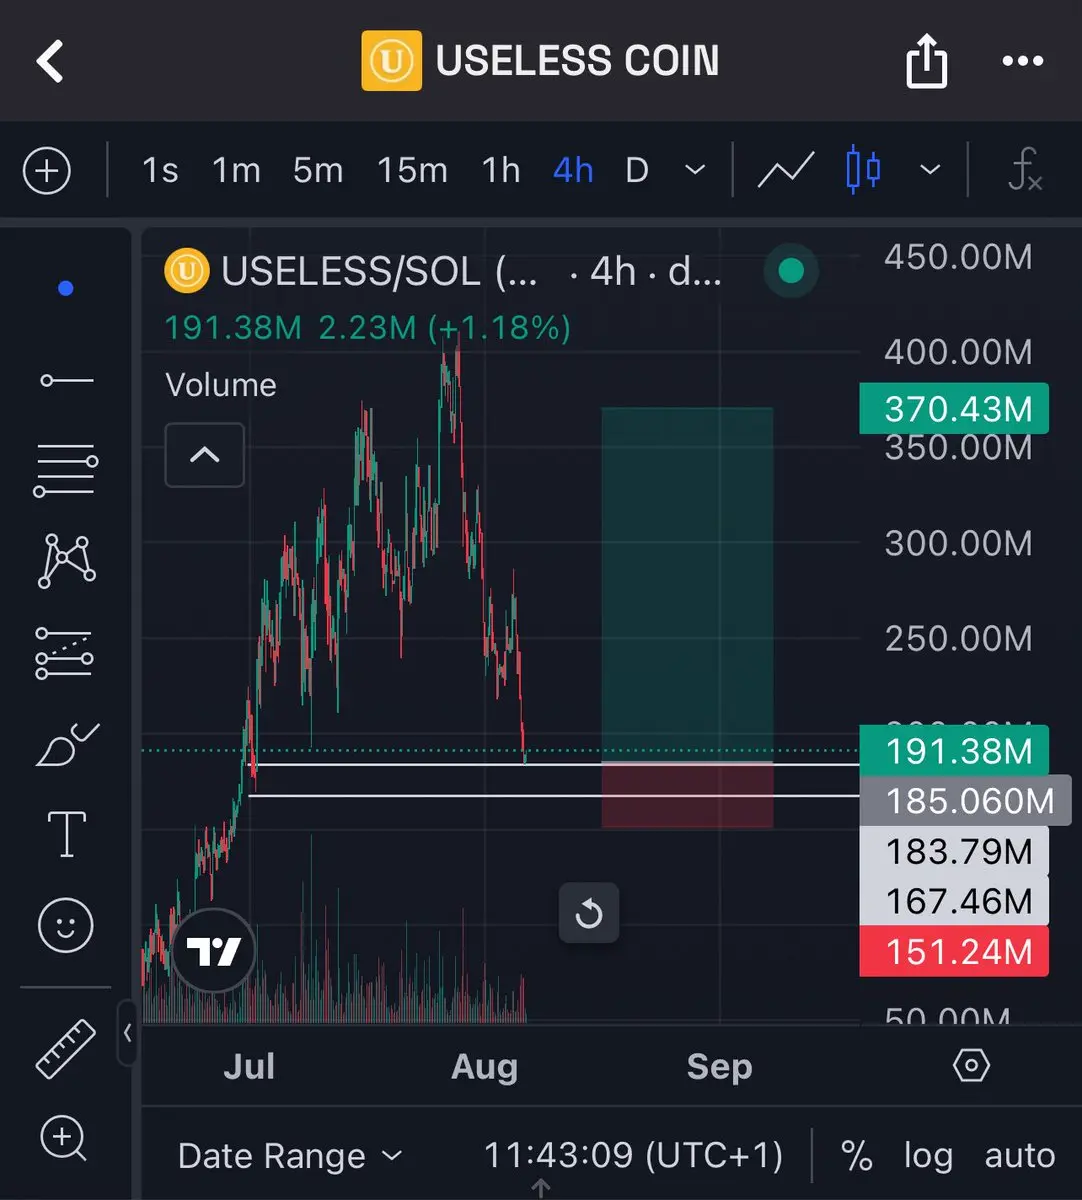Expand the timeframe interval dropdown arrow
The image size is (1082, 1200).
coord(695,170)
